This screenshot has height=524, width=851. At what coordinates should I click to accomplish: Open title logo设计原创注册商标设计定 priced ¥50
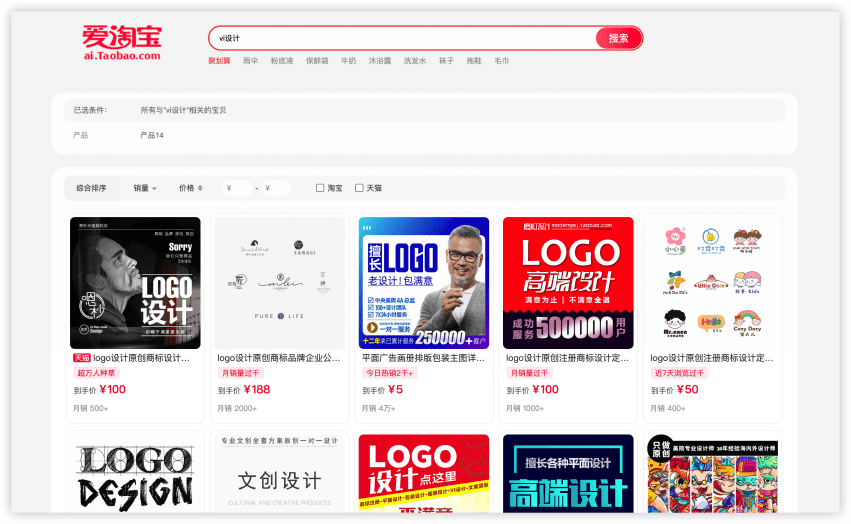click(x=712, y=358)
